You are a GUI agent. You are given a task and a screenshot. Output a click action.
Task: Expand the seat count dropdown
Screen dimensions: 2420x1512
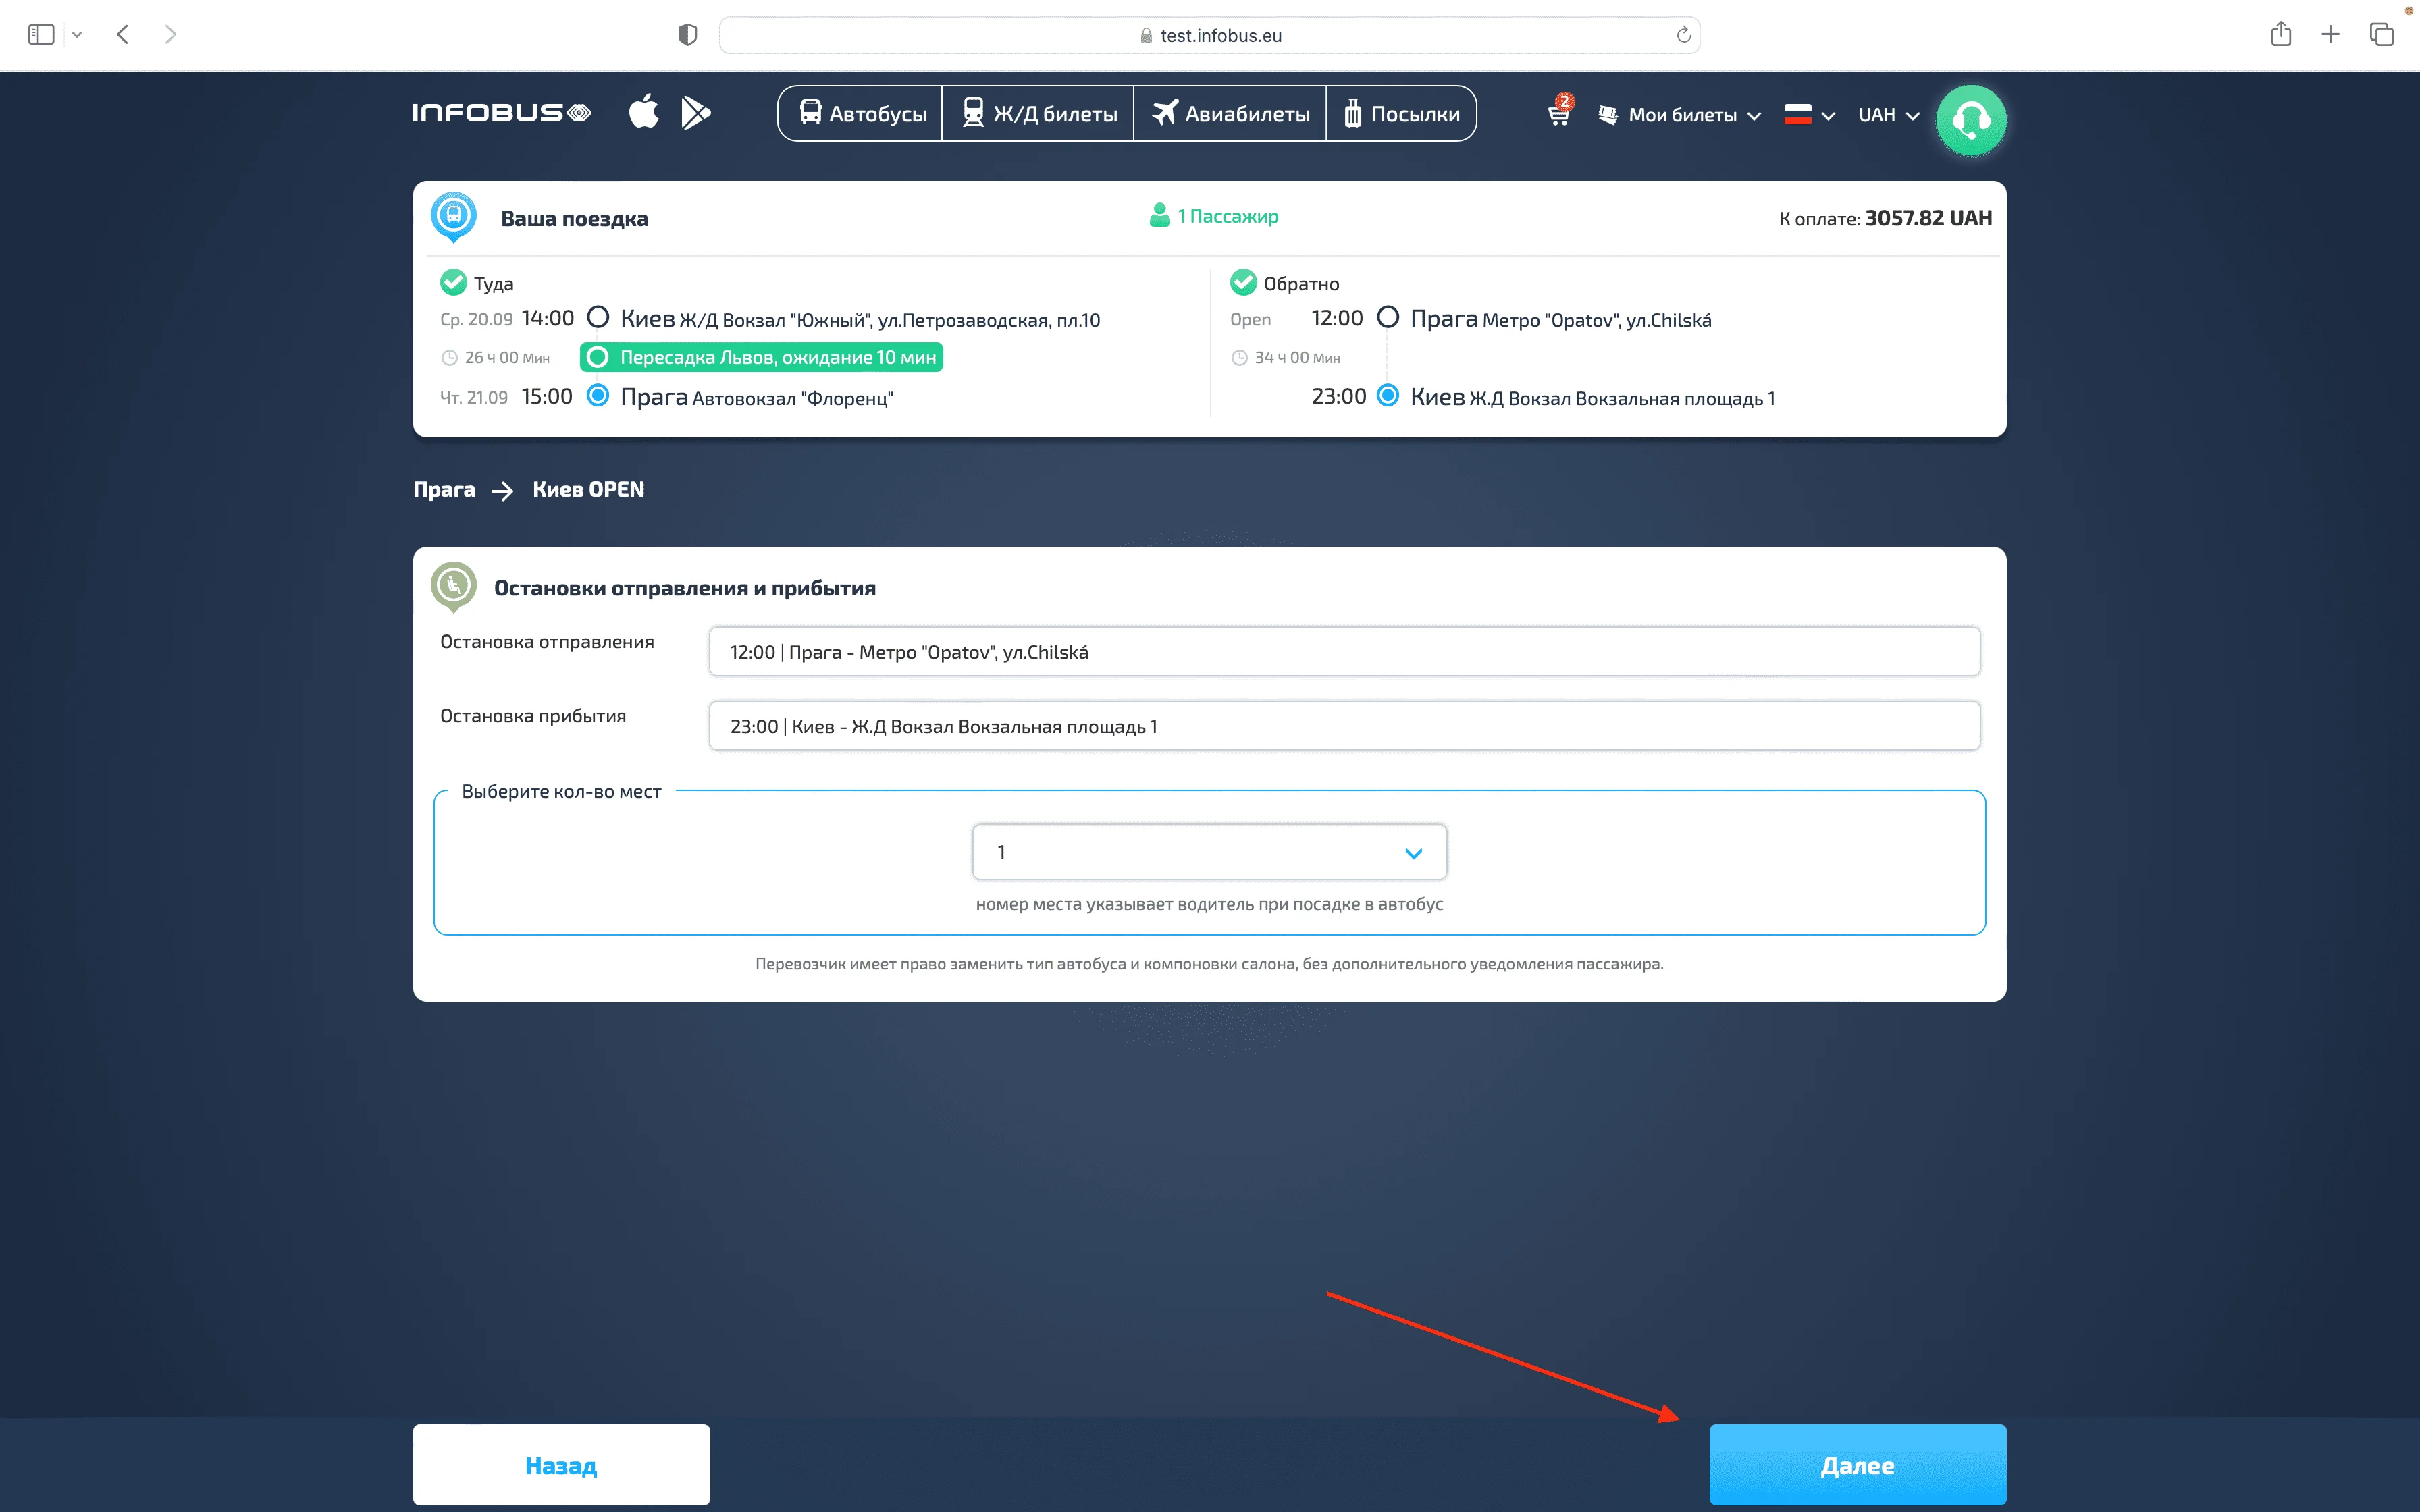1209,852
